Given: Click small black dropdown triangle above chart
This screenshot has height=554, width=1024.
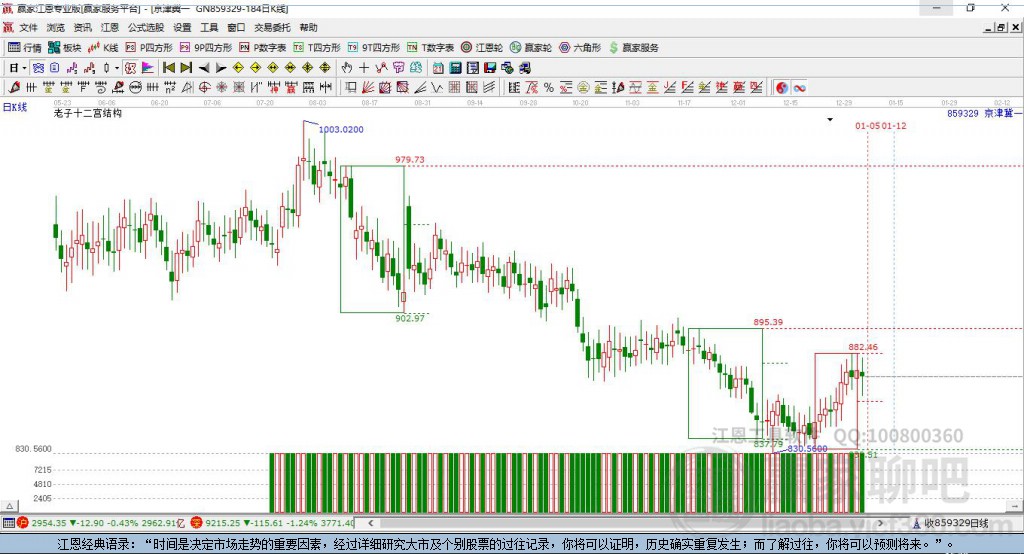Looking at the screenshot, I should [x=830, y=120].
